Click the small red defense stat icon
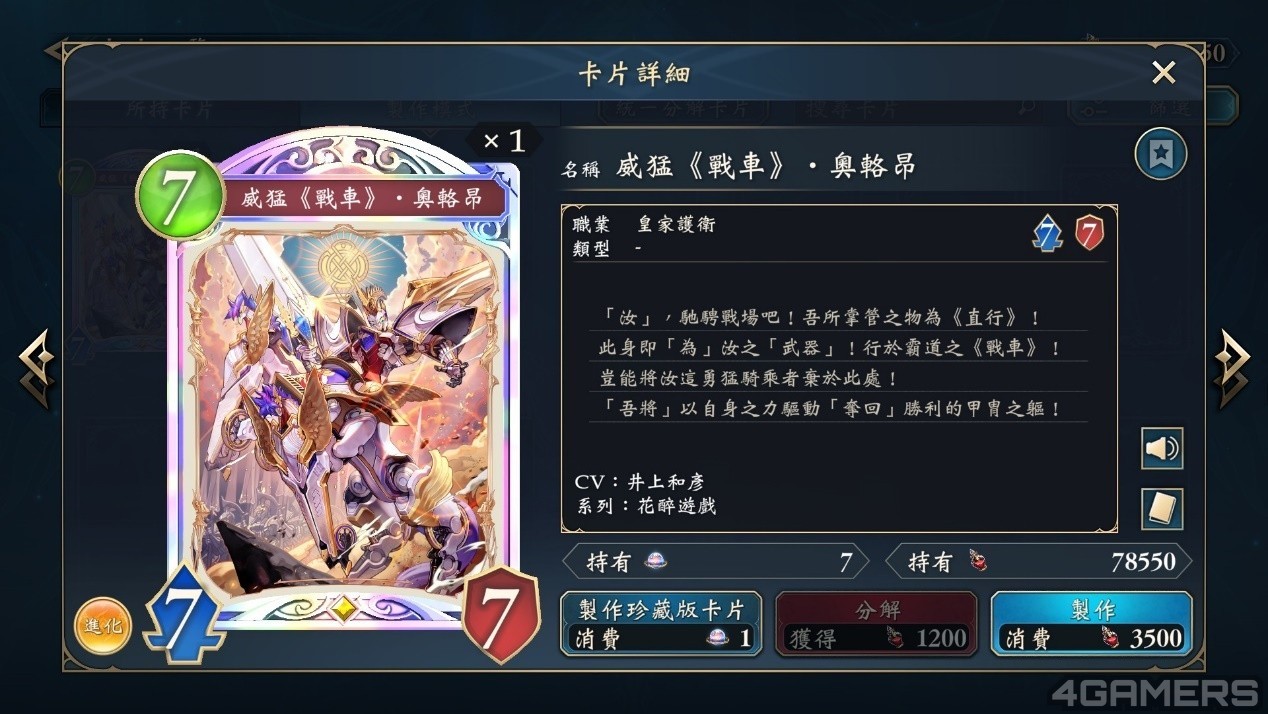 (1089, 235)
